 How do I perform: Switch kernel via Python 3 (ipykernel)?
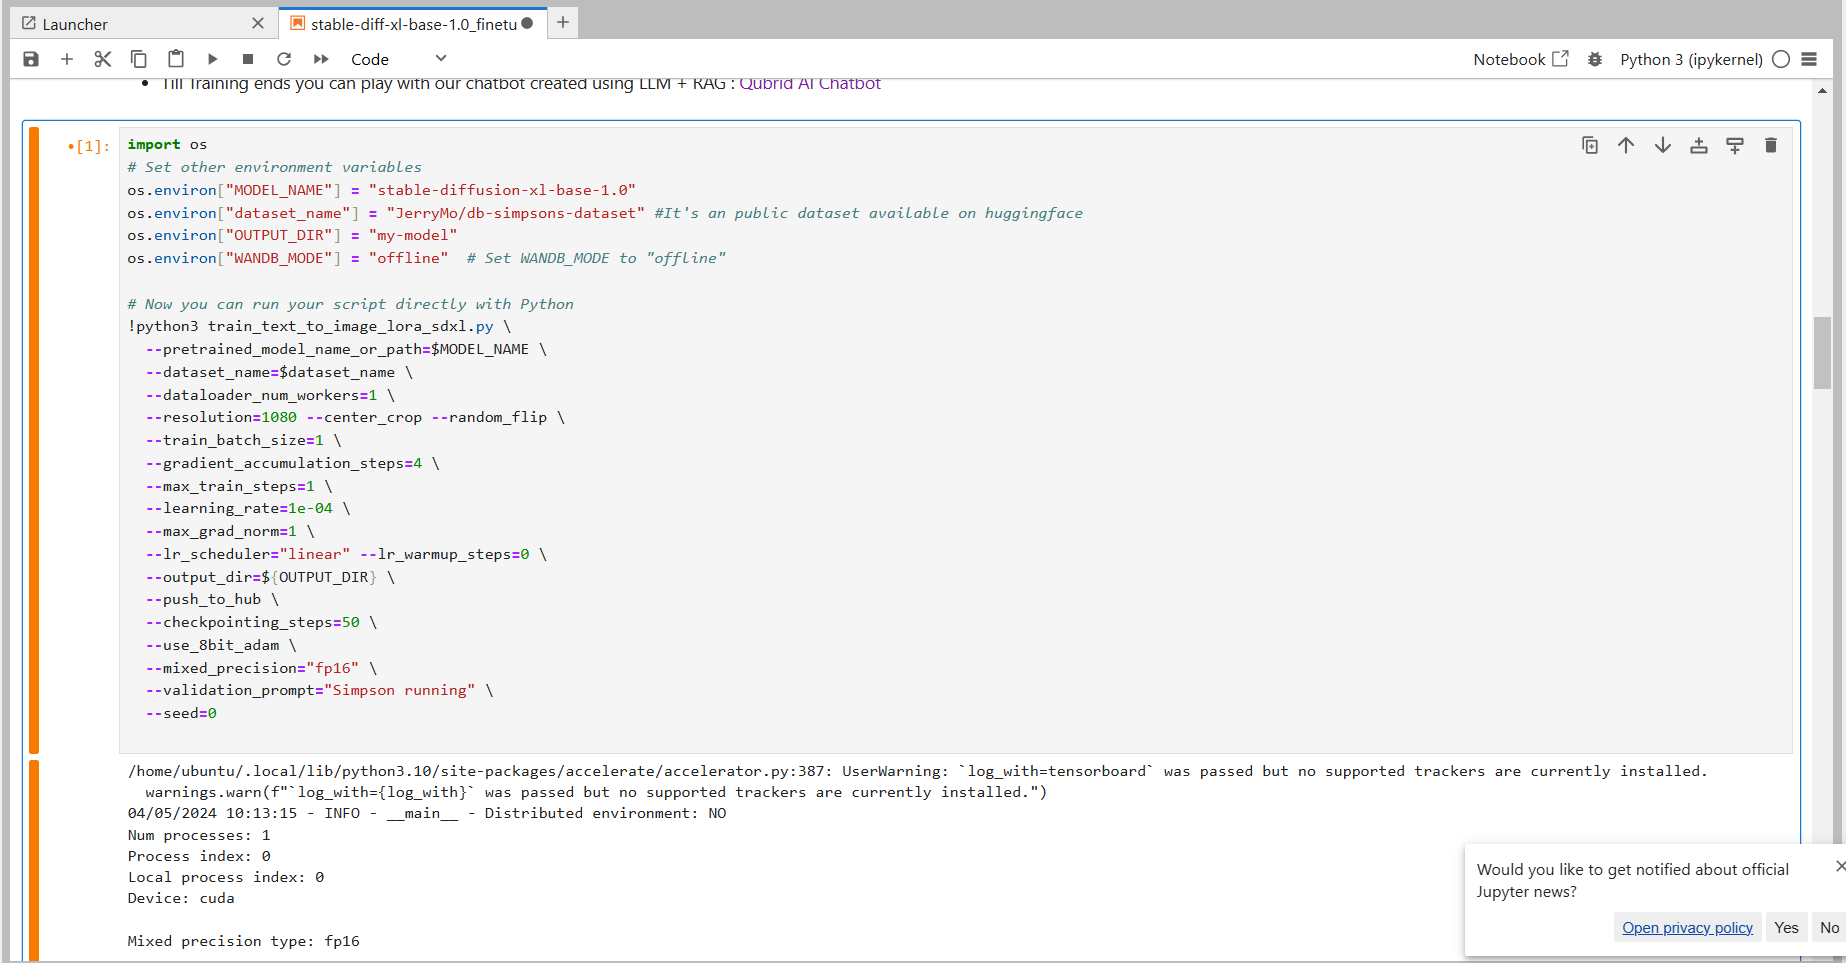tap(1691, 59)
